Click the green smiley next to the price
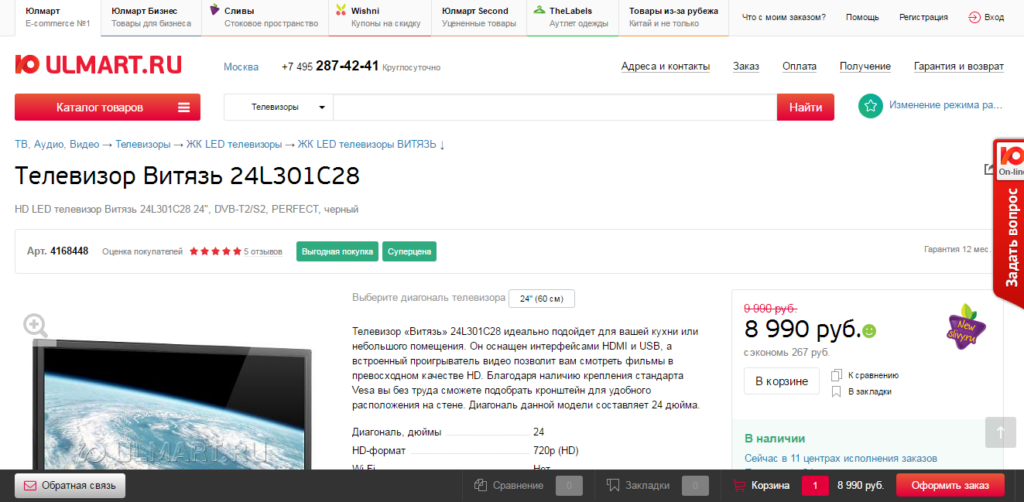Screen dimensions: 1024x502 pos(869,331)
